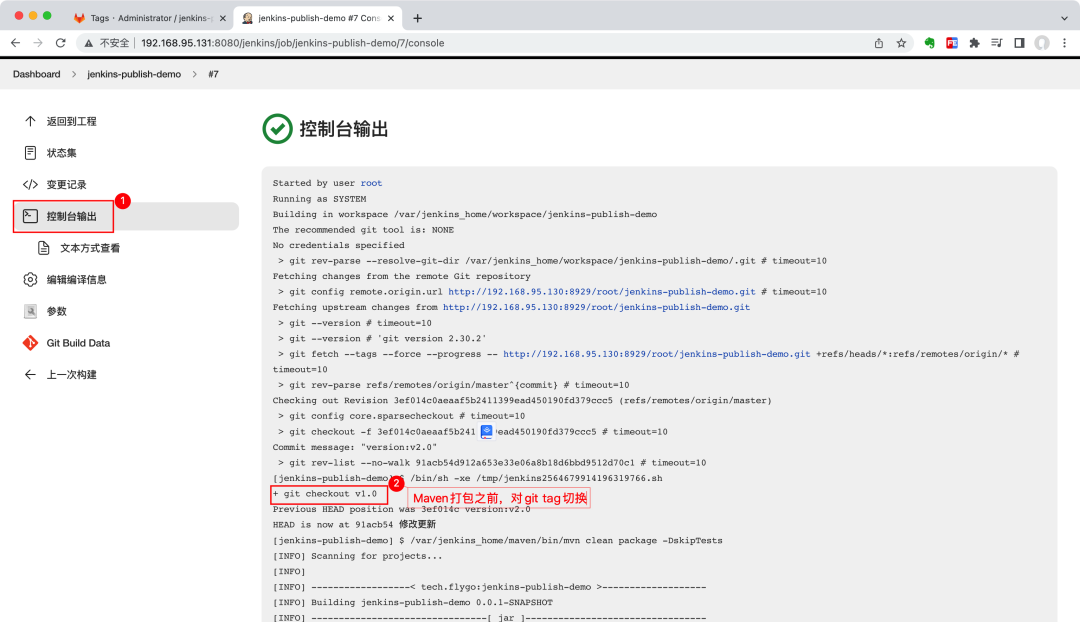This screenshot has width=1080, height=622.
Task: Open the profile avatar menu
Action: pyautogui.click(x=1042, y=43)
